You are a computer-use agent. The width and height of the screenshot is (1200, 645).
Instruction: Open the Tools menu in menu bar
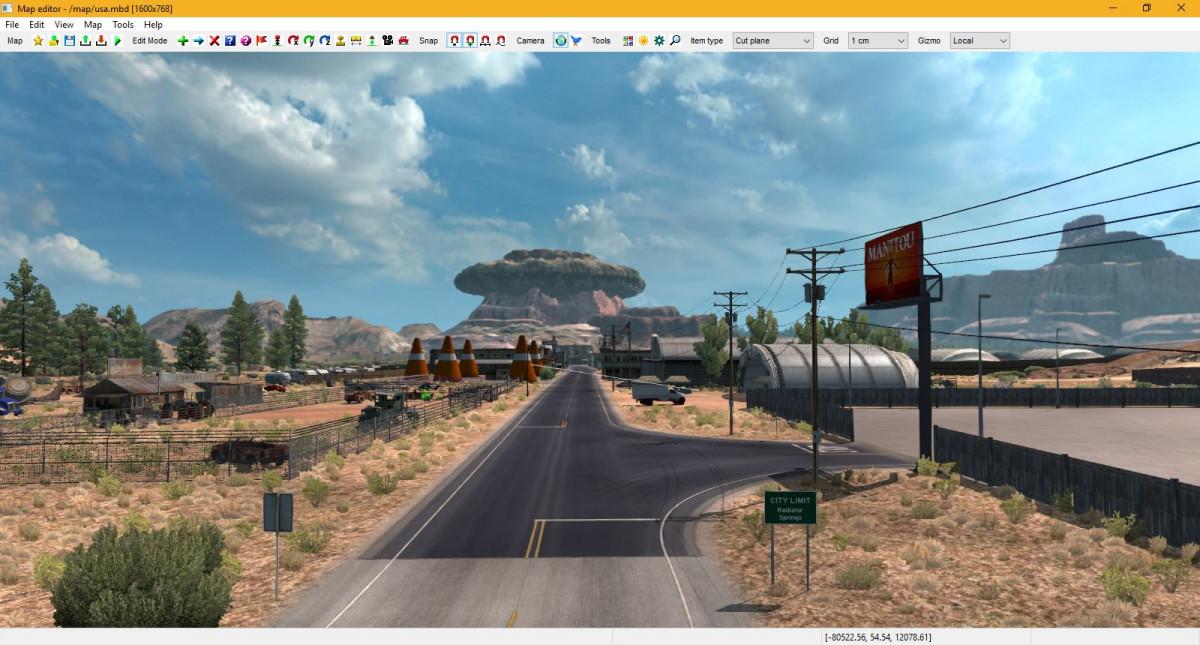tap(123, 24)
